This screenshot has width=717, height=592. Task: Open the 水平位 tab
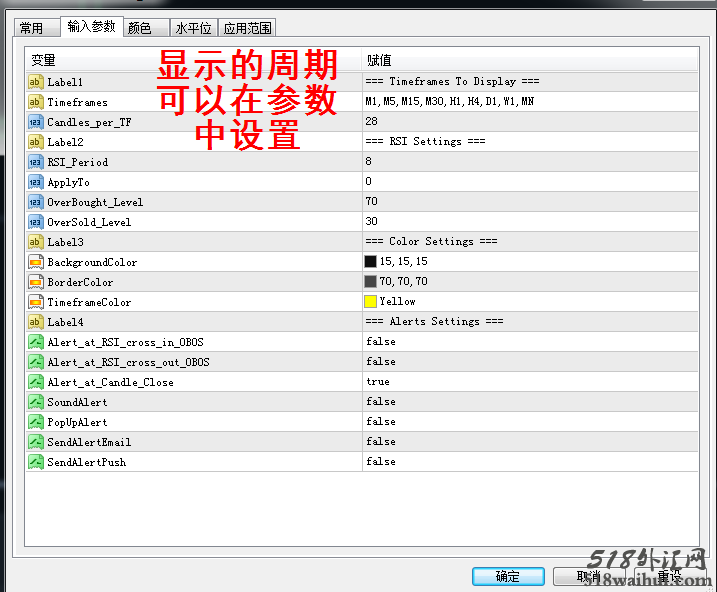coord(194,28)
